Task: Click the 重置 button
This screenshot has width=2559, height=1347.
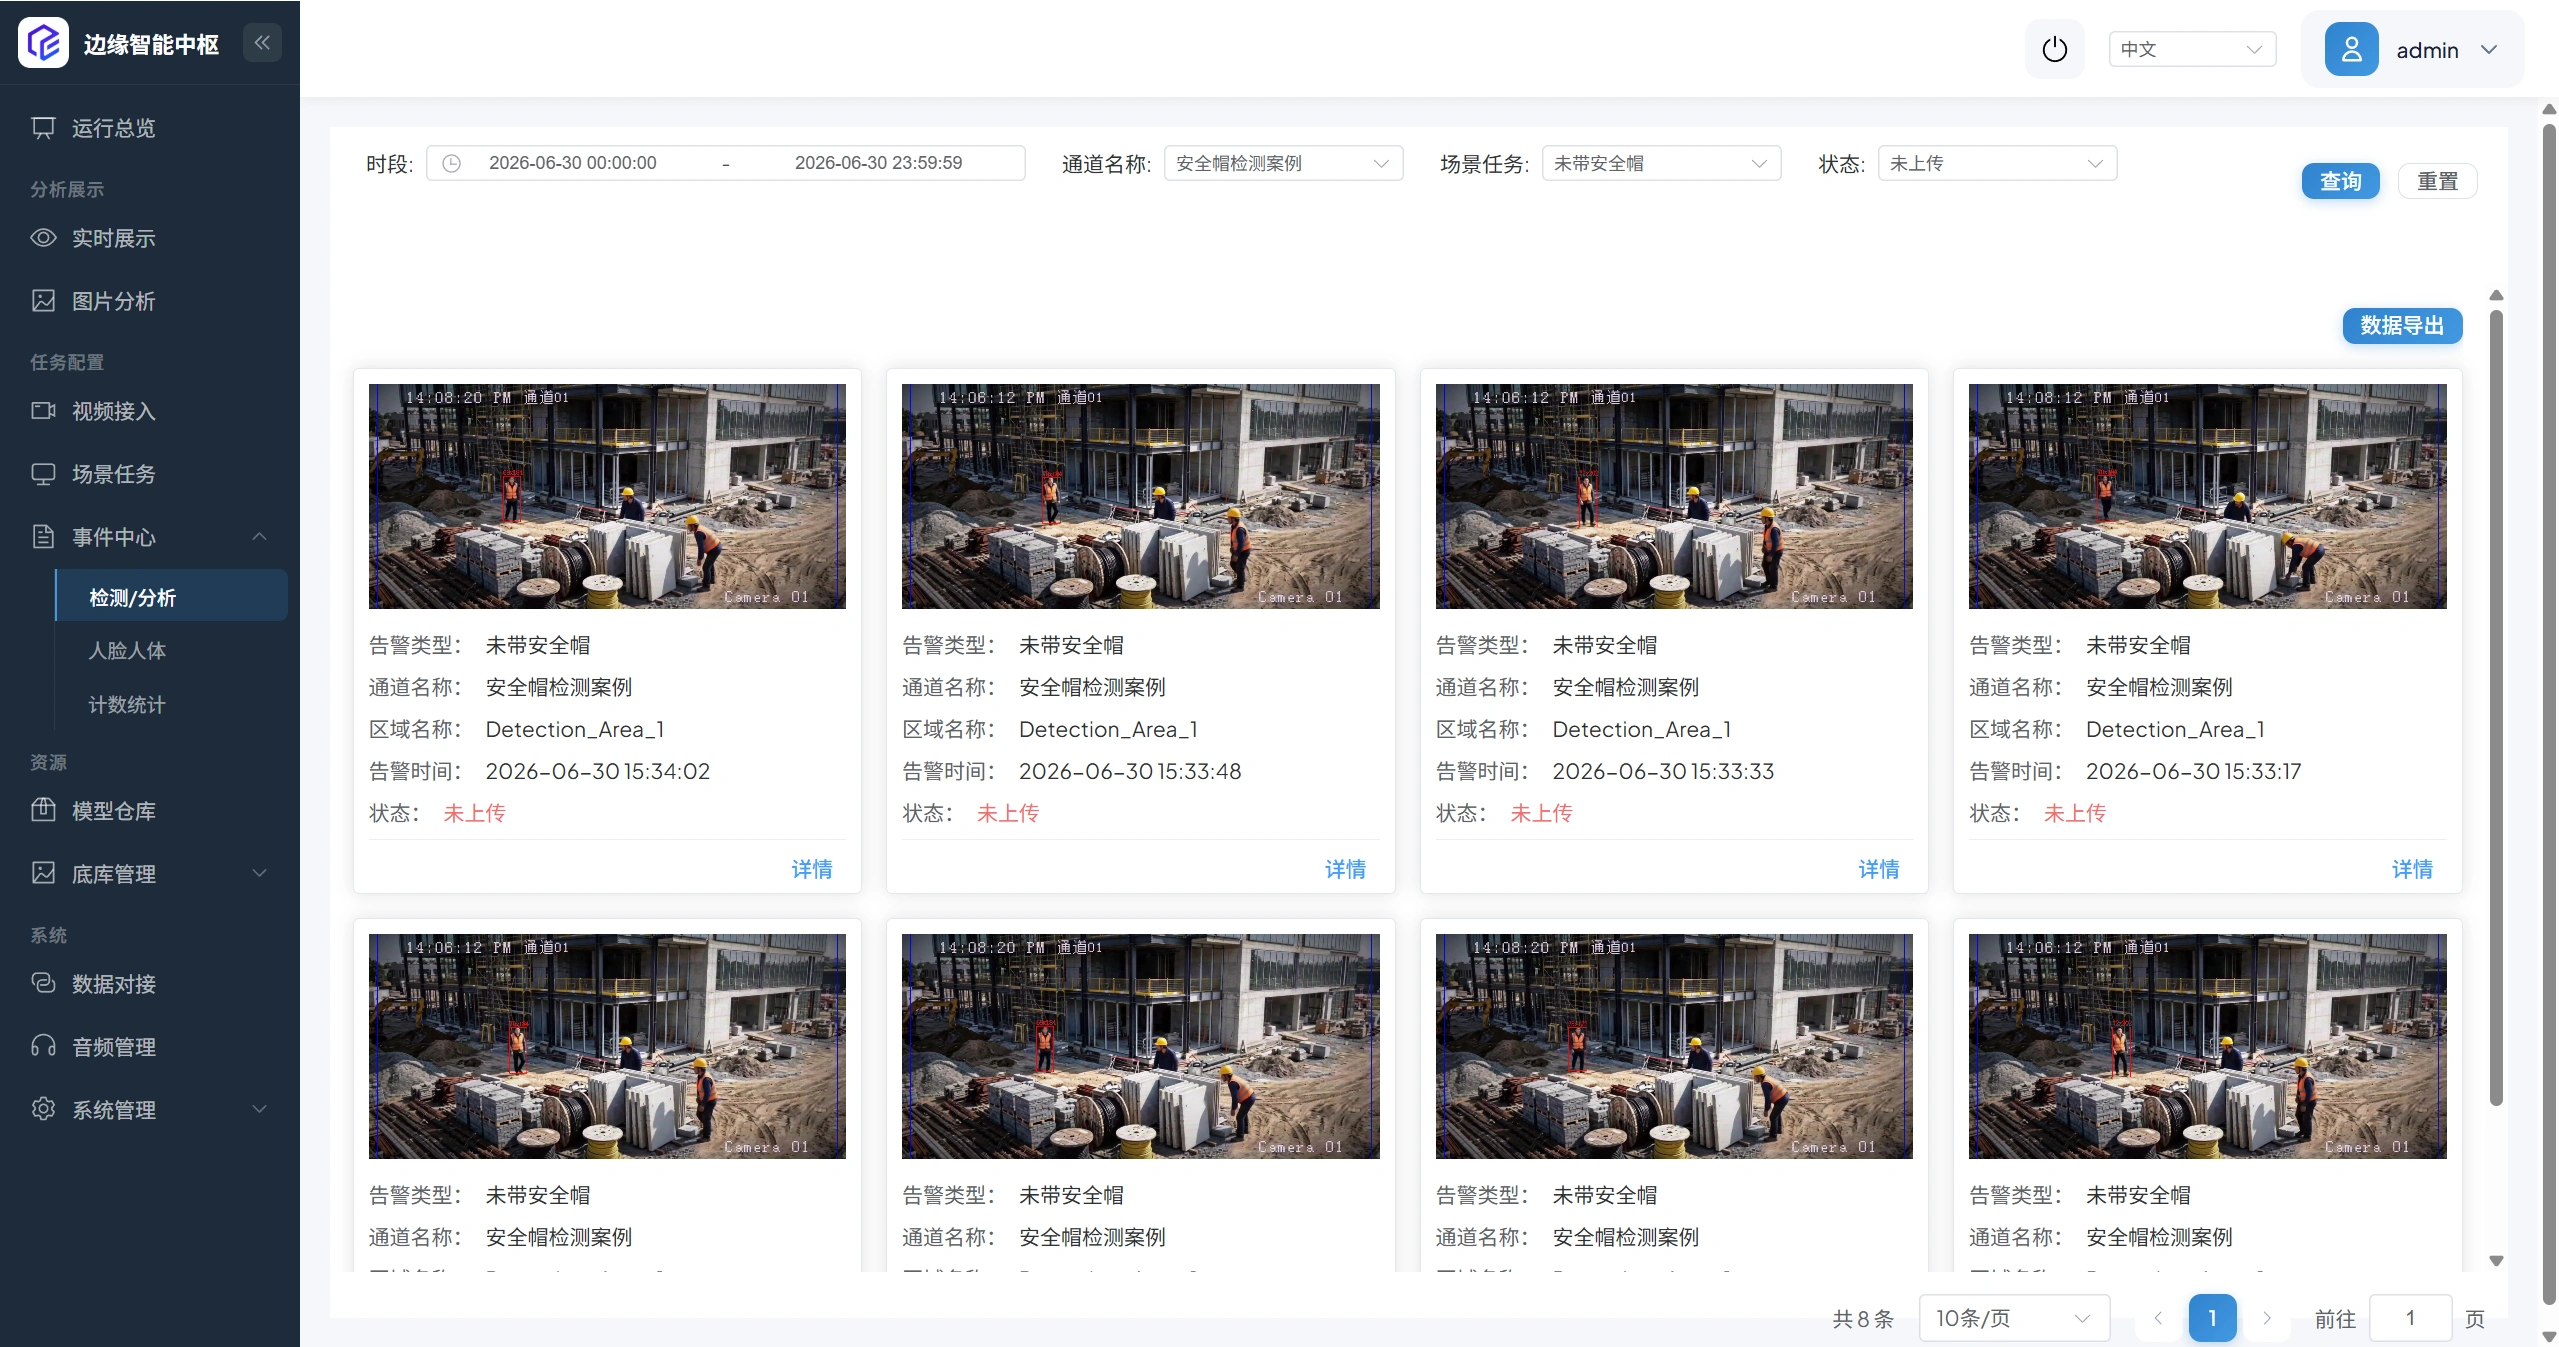Action: click(2437, 181)
